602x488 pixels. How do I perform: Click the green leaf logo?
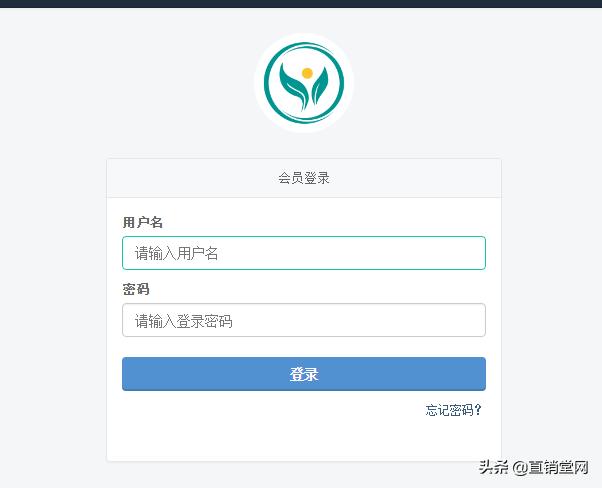click(304, 83)
